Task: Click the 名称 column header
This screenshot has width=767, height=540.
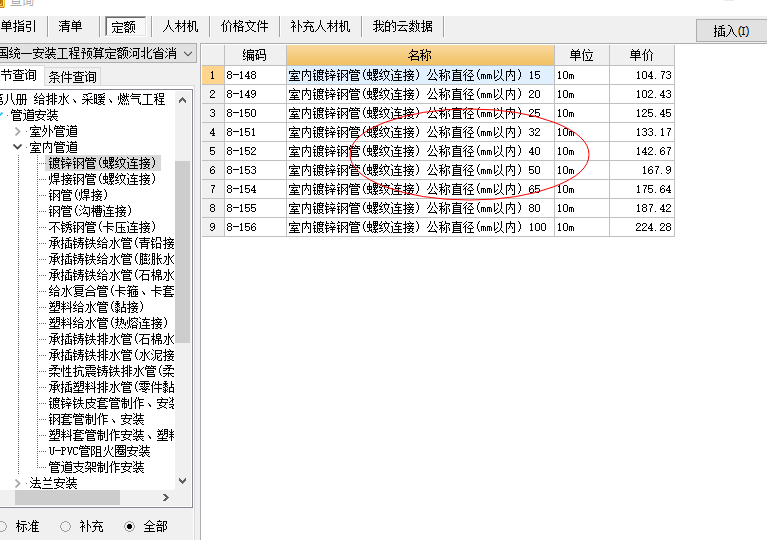Action: 420,55
